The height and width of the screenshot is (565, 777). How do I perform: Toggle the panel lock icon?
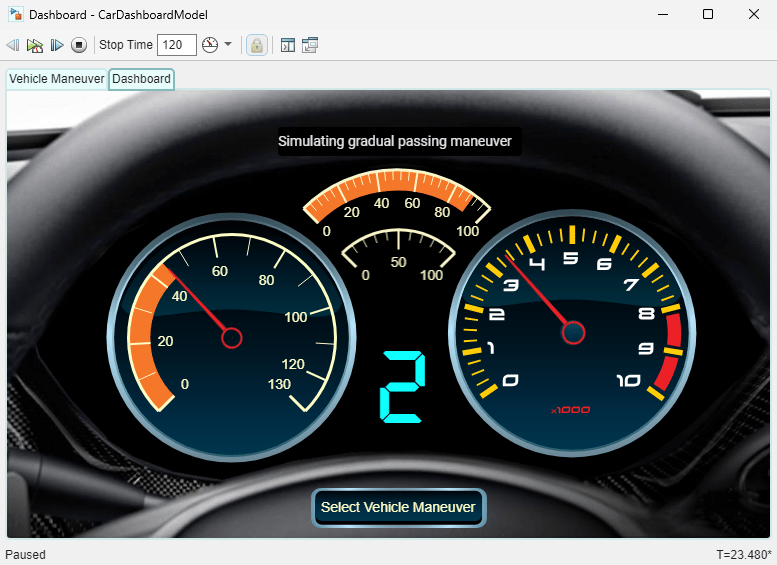click(x=257, y=45)
